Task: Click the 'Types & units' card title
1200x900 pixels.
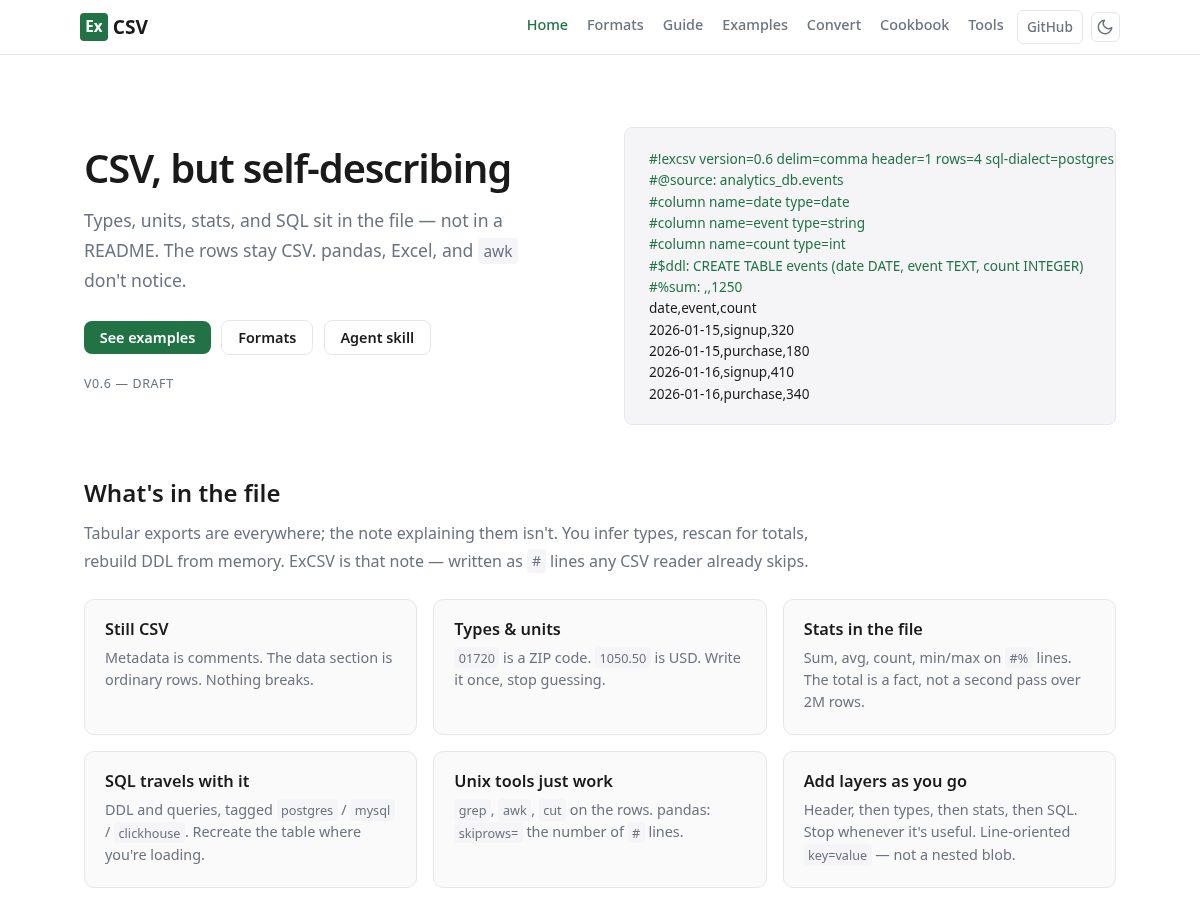Action: [507, 629]
